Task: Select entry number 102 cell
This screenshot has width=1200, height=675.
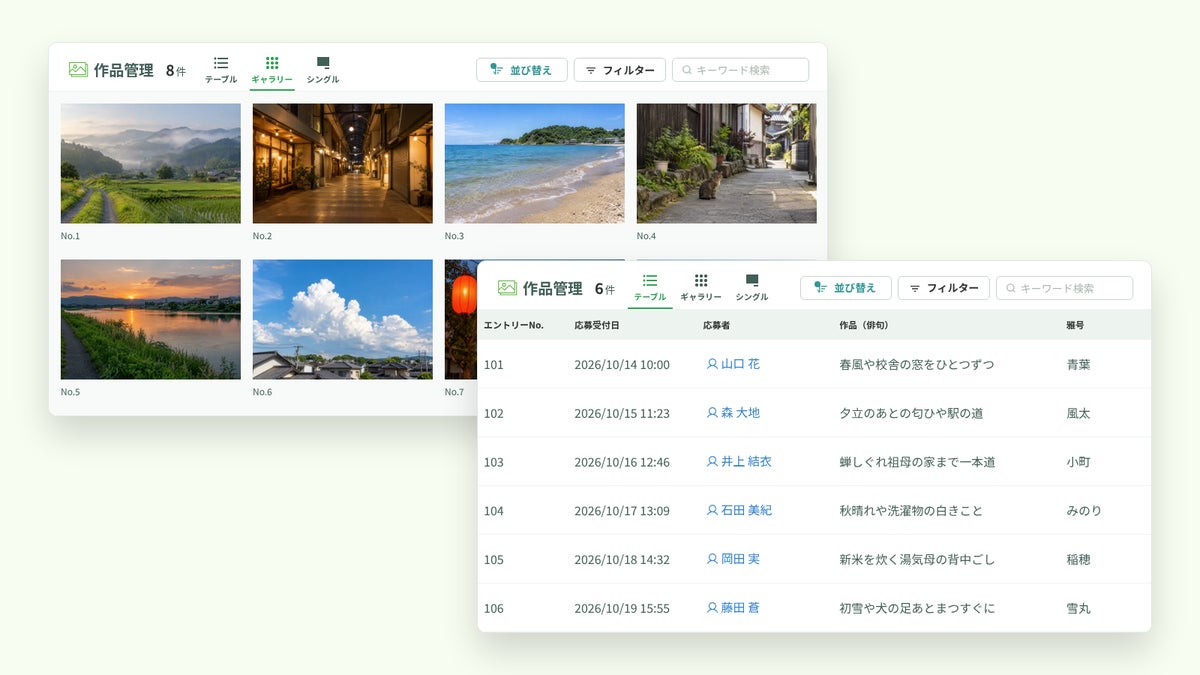Action: tap(494, 414)
